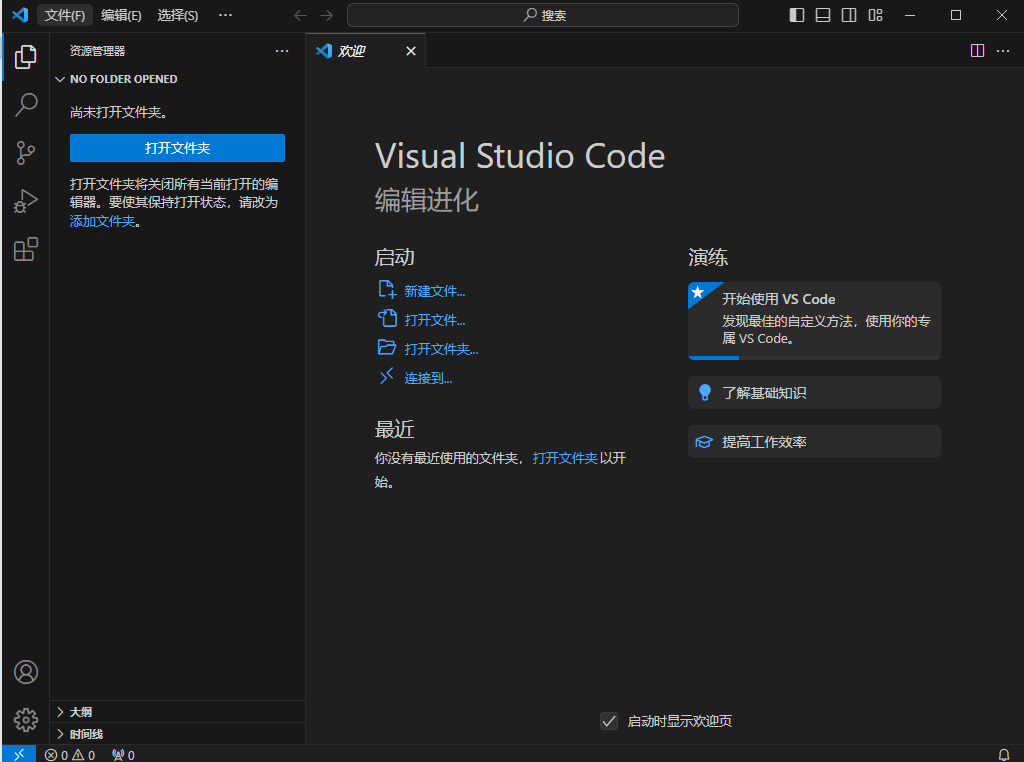Split the editor to the right
This screenshot has width=1024, height=762.
[977, 51]
